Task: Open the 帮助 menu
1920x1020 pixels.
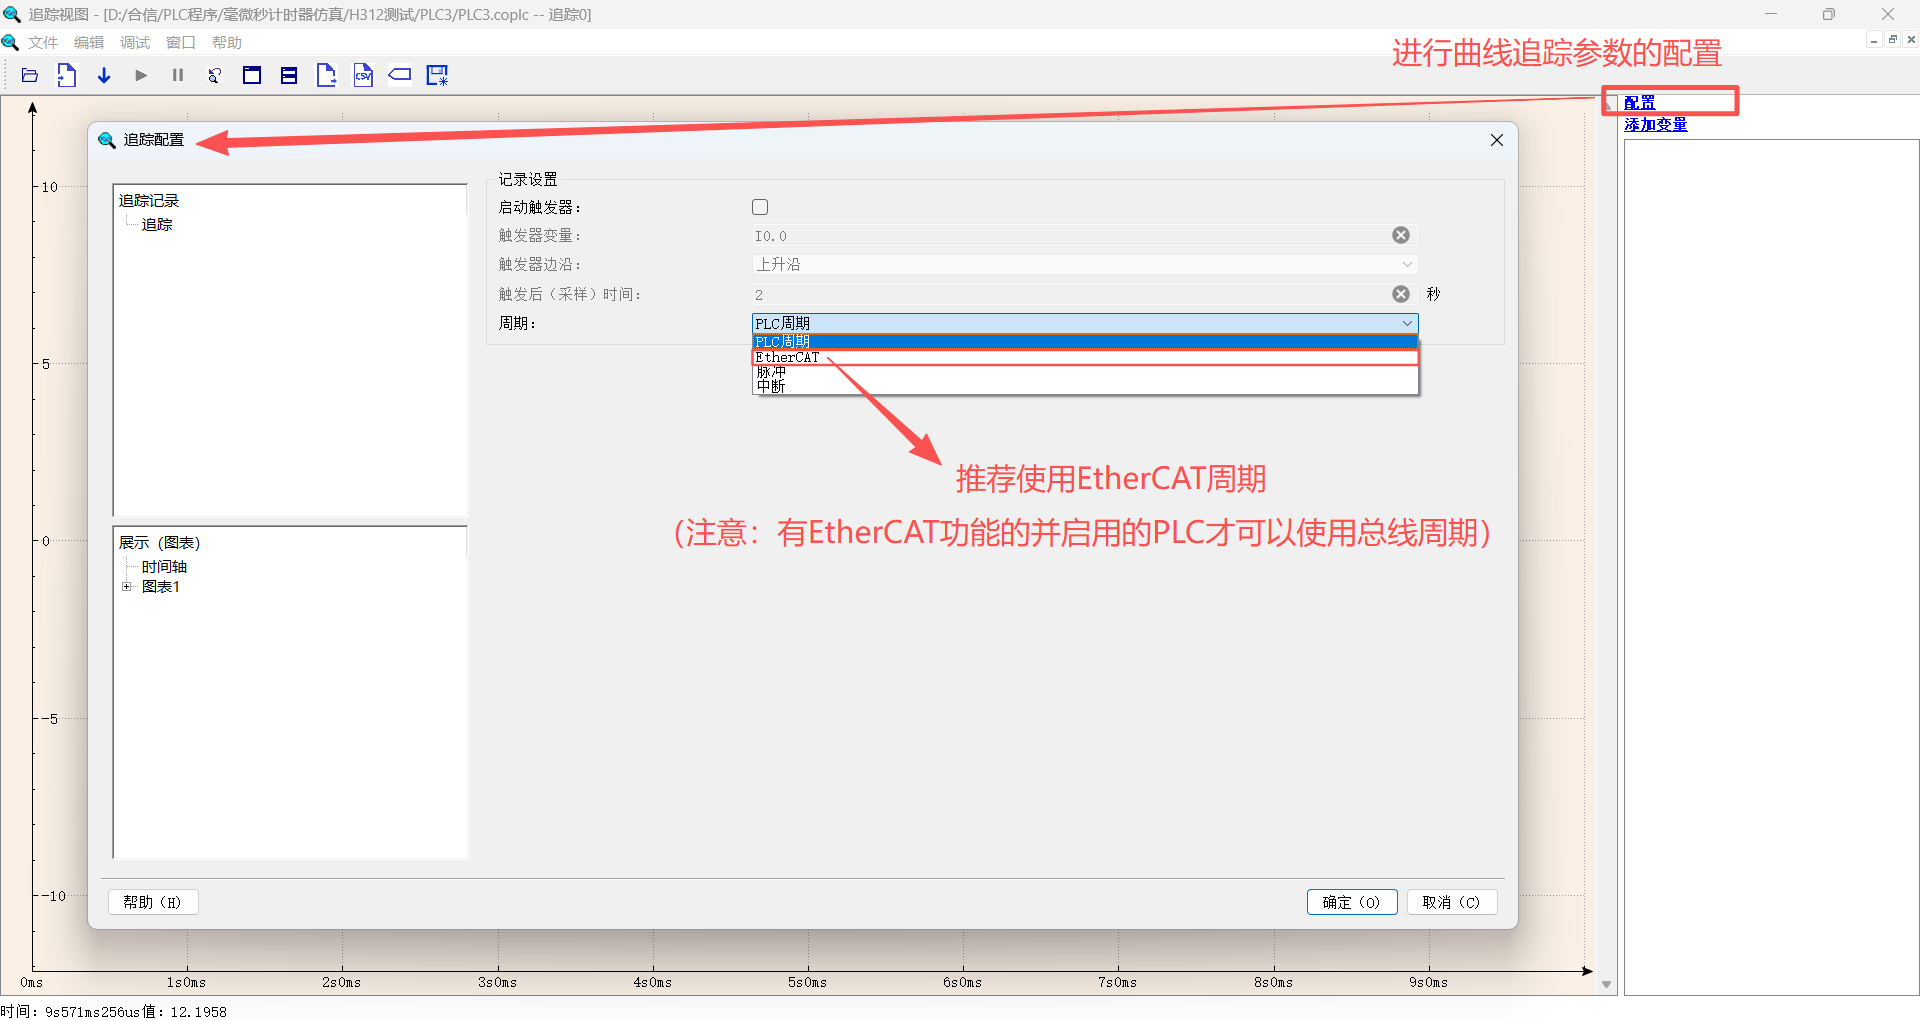Action: pyautogui.click(x=227, y=43)
